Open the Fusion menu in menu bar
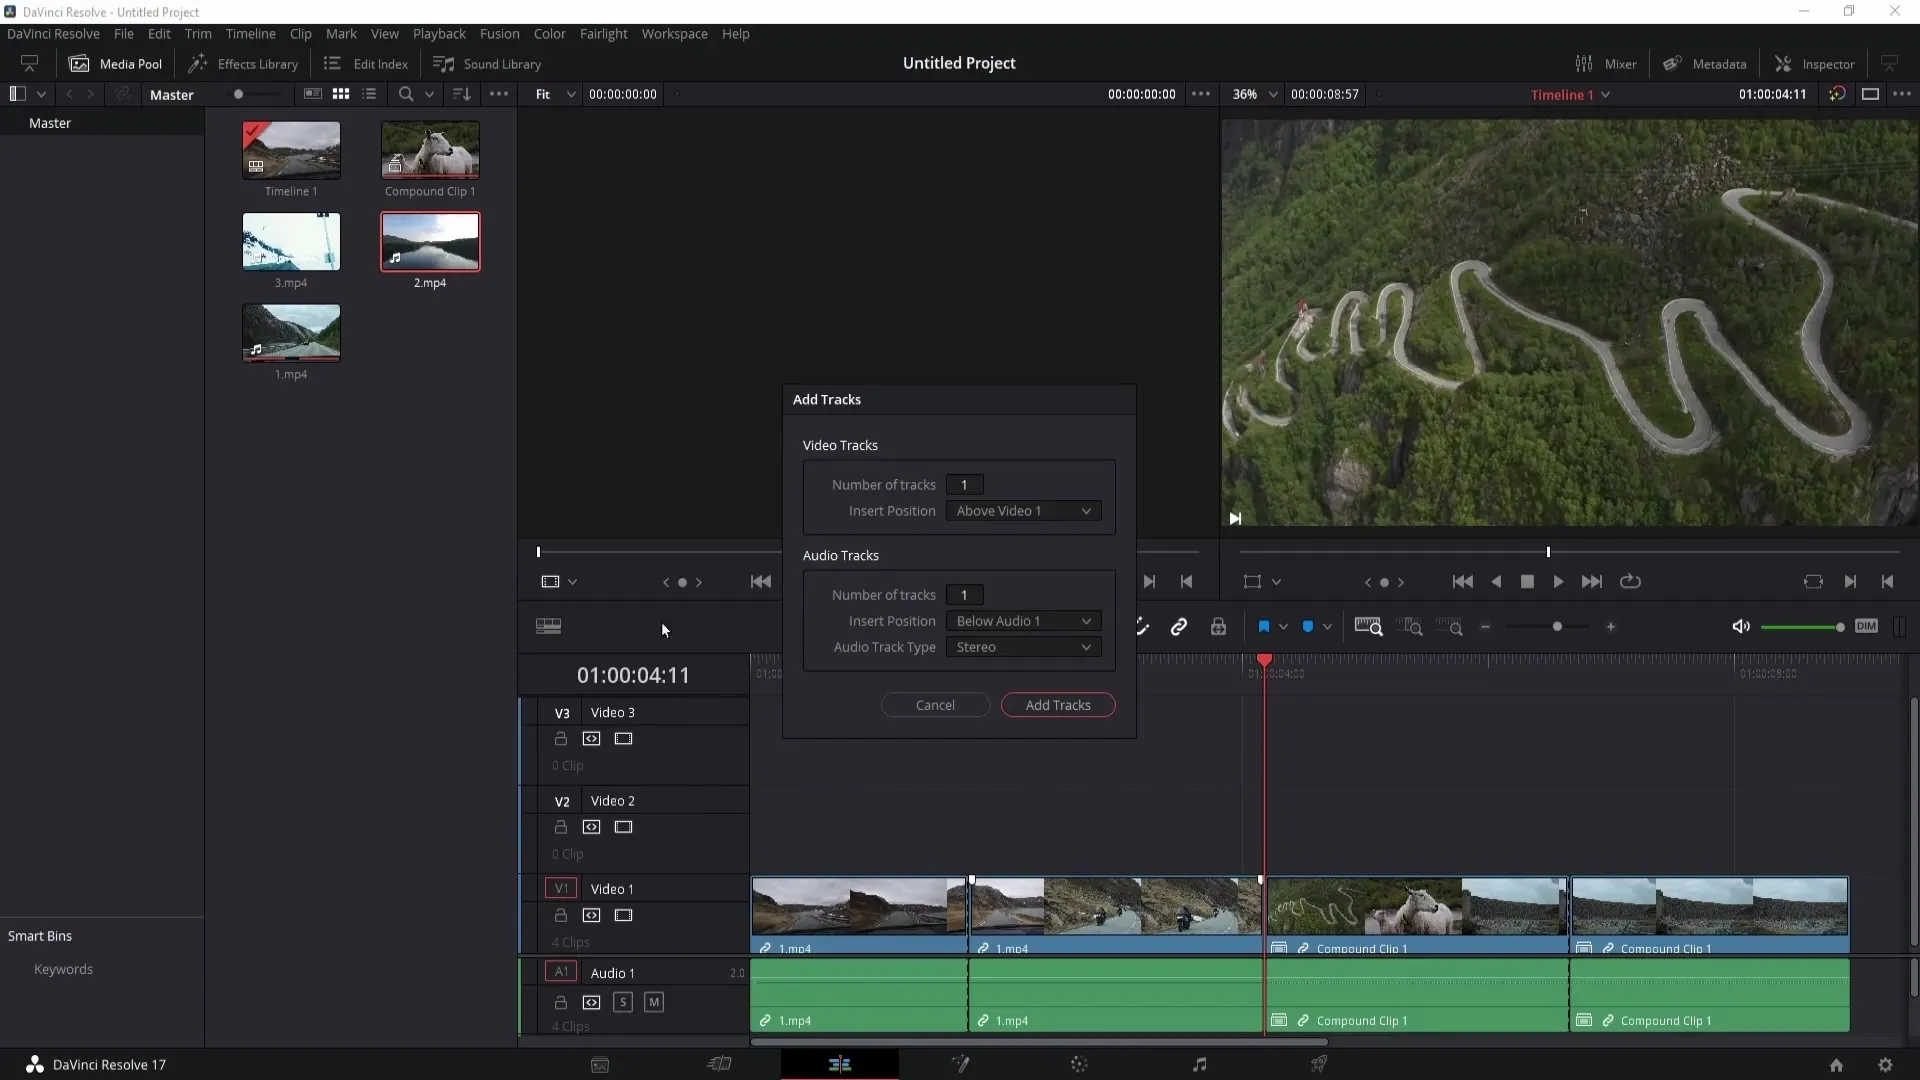Screen dimensions: 1920x1080 [498, 33]
